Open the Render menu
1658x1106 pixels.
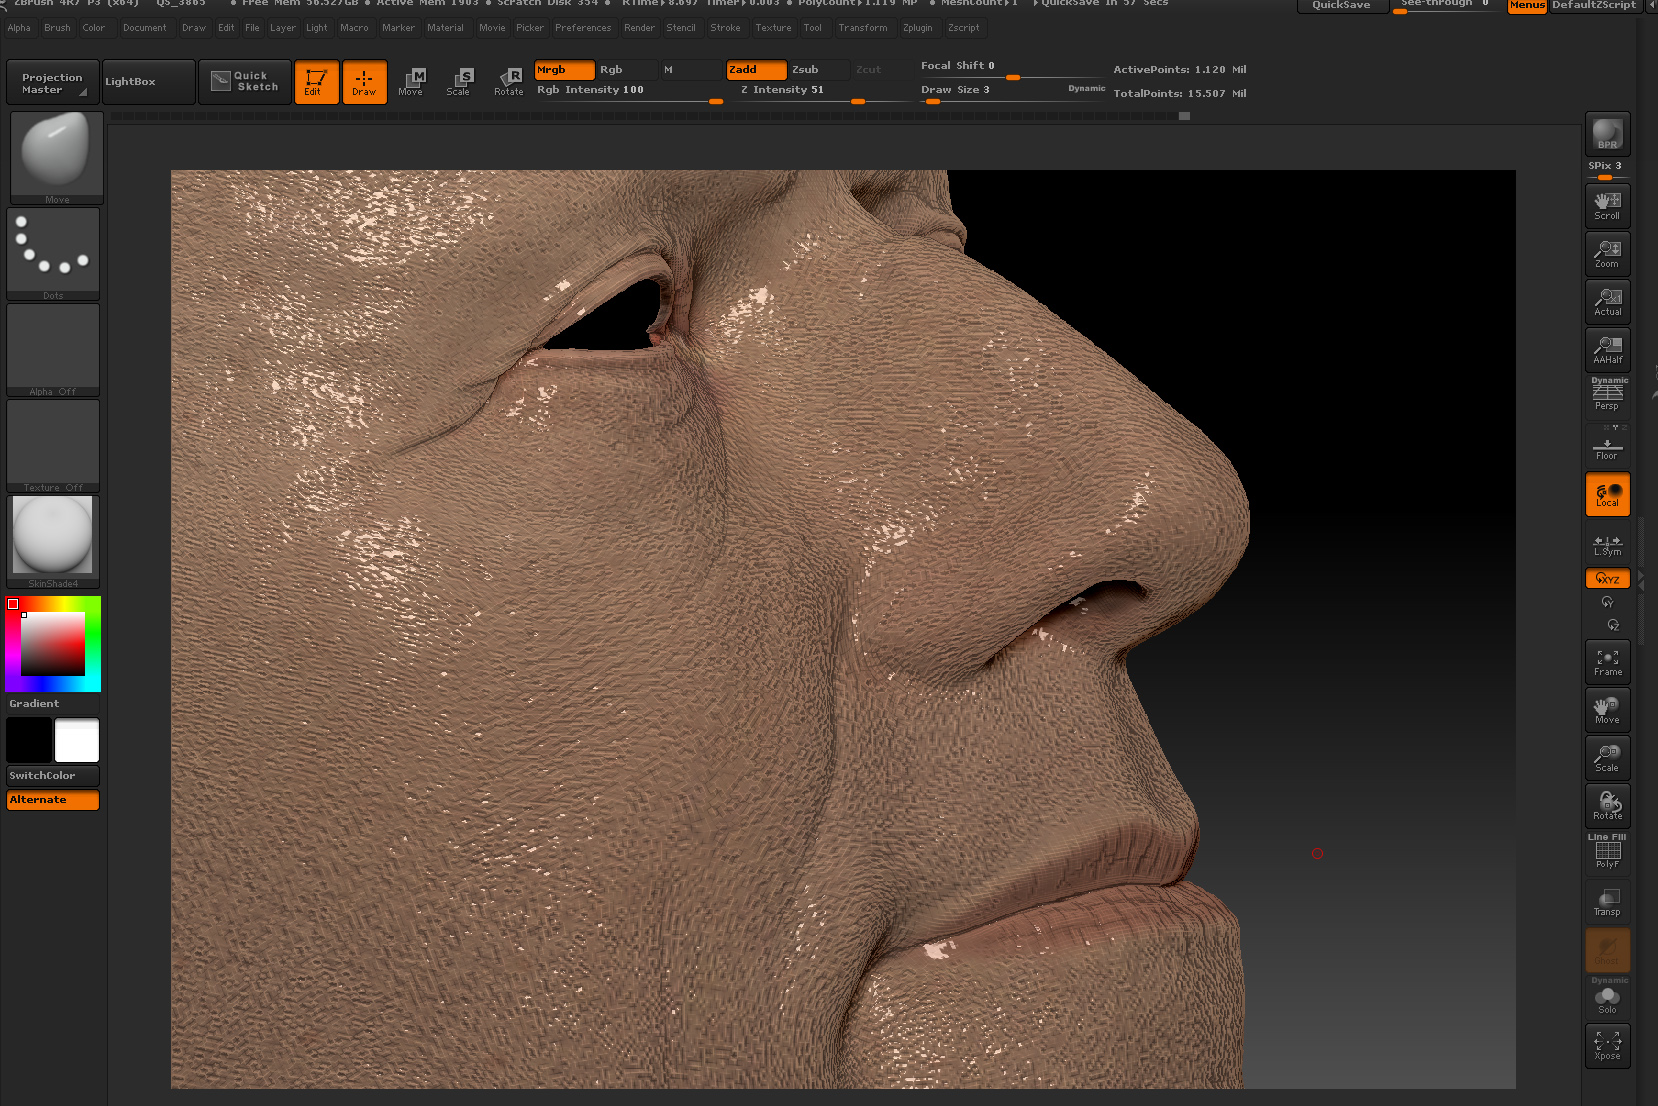(639, 28)
